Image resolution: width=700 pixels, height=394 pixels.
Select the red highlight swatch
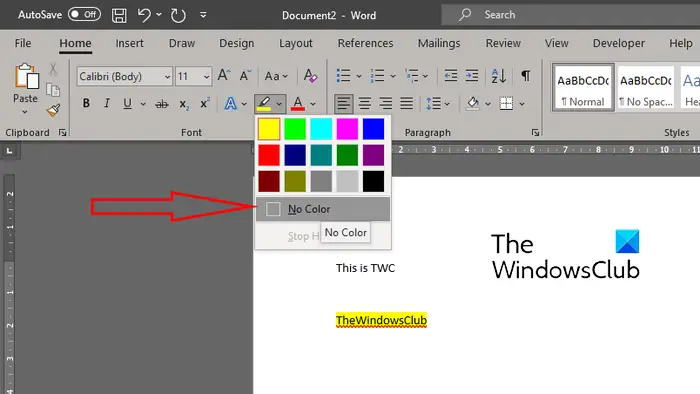coord(269,155)
